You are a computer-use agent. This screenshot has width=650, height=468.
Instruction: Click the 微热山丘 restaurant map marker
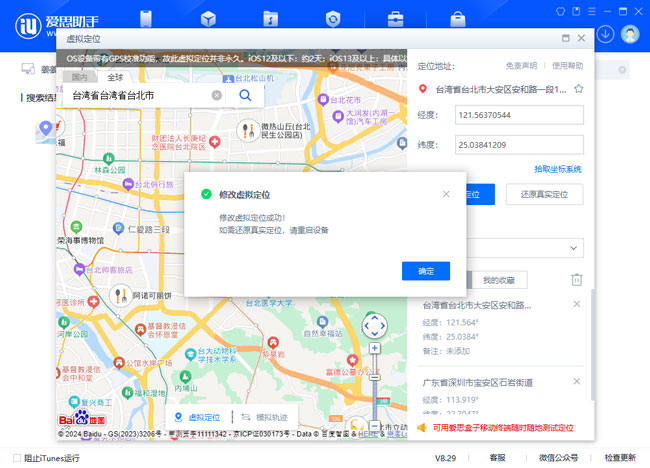coord(248,130)
